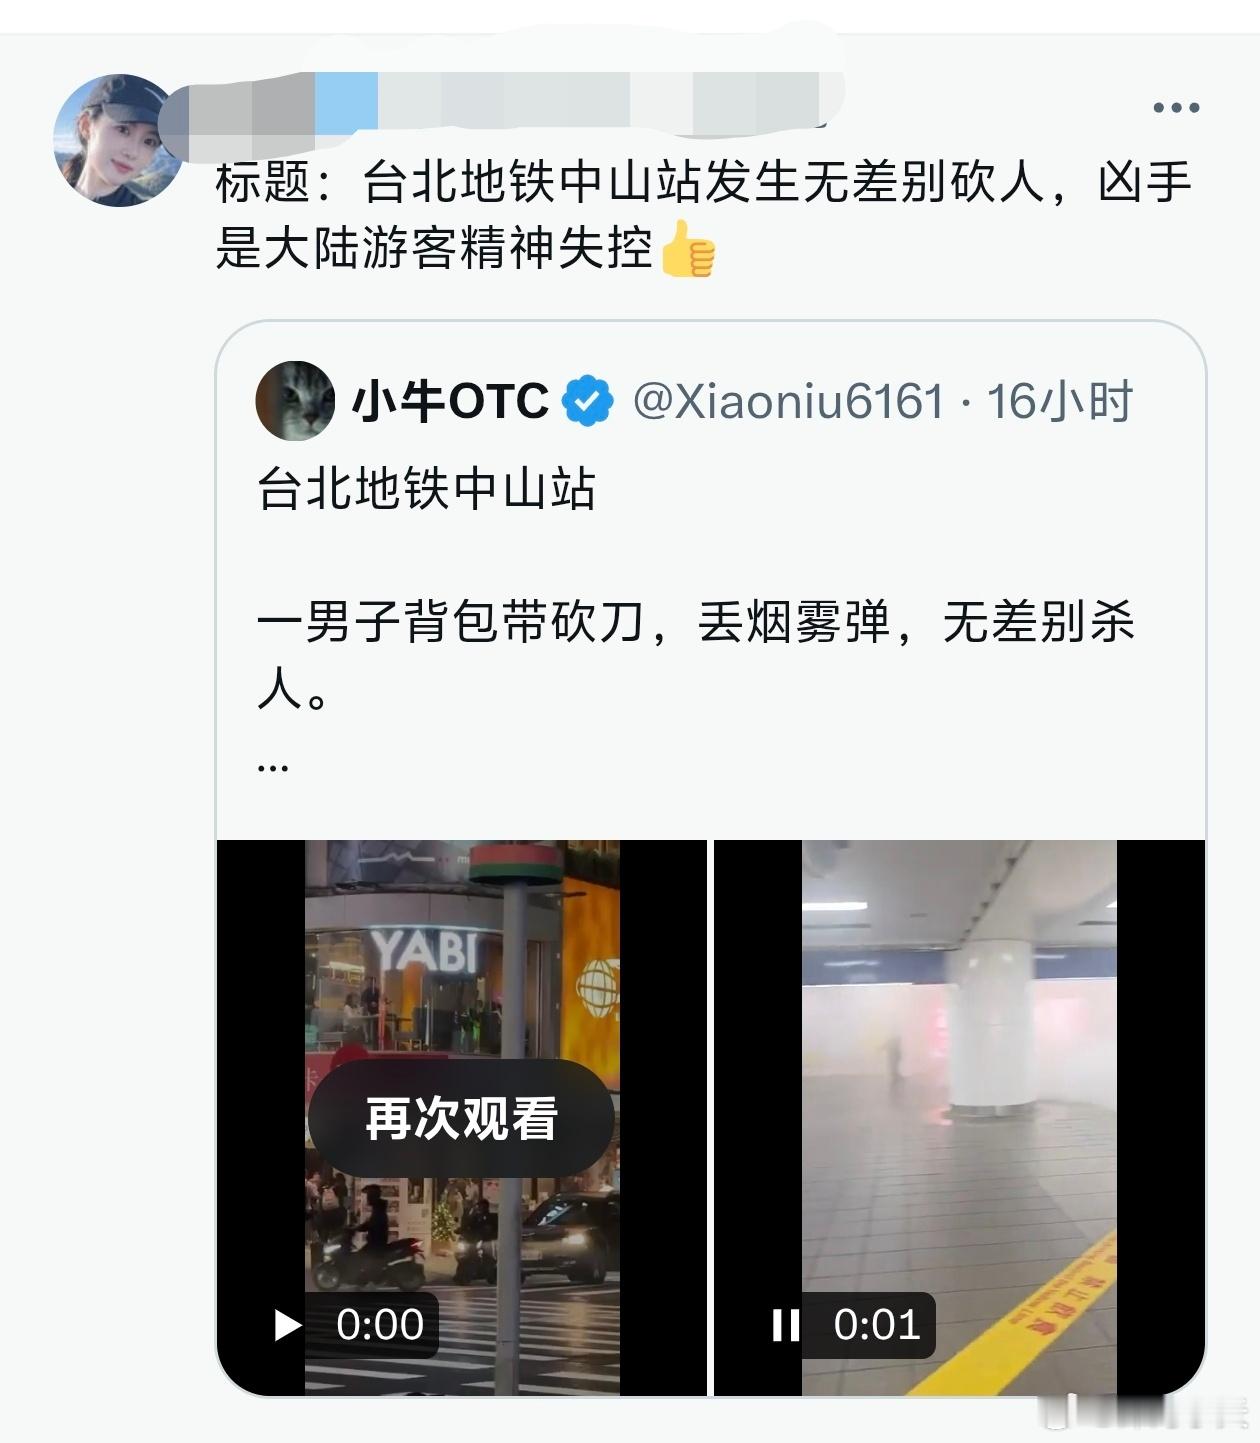Click the 0:00 time label on left video
Screen dimensions: 1260x1443
pyautogui.click(x=380, y=1325)
